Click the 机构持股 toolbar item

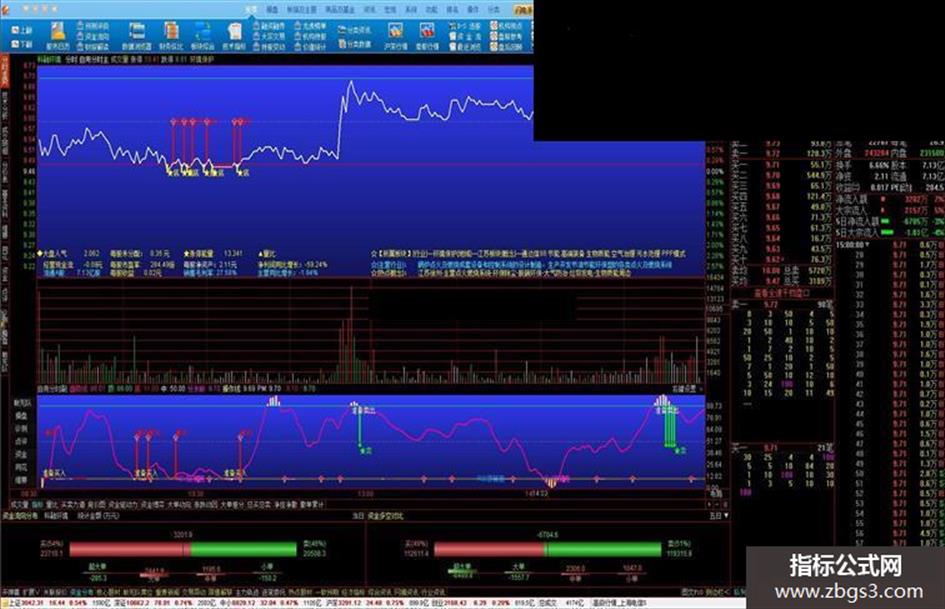(x=310, y=36)
